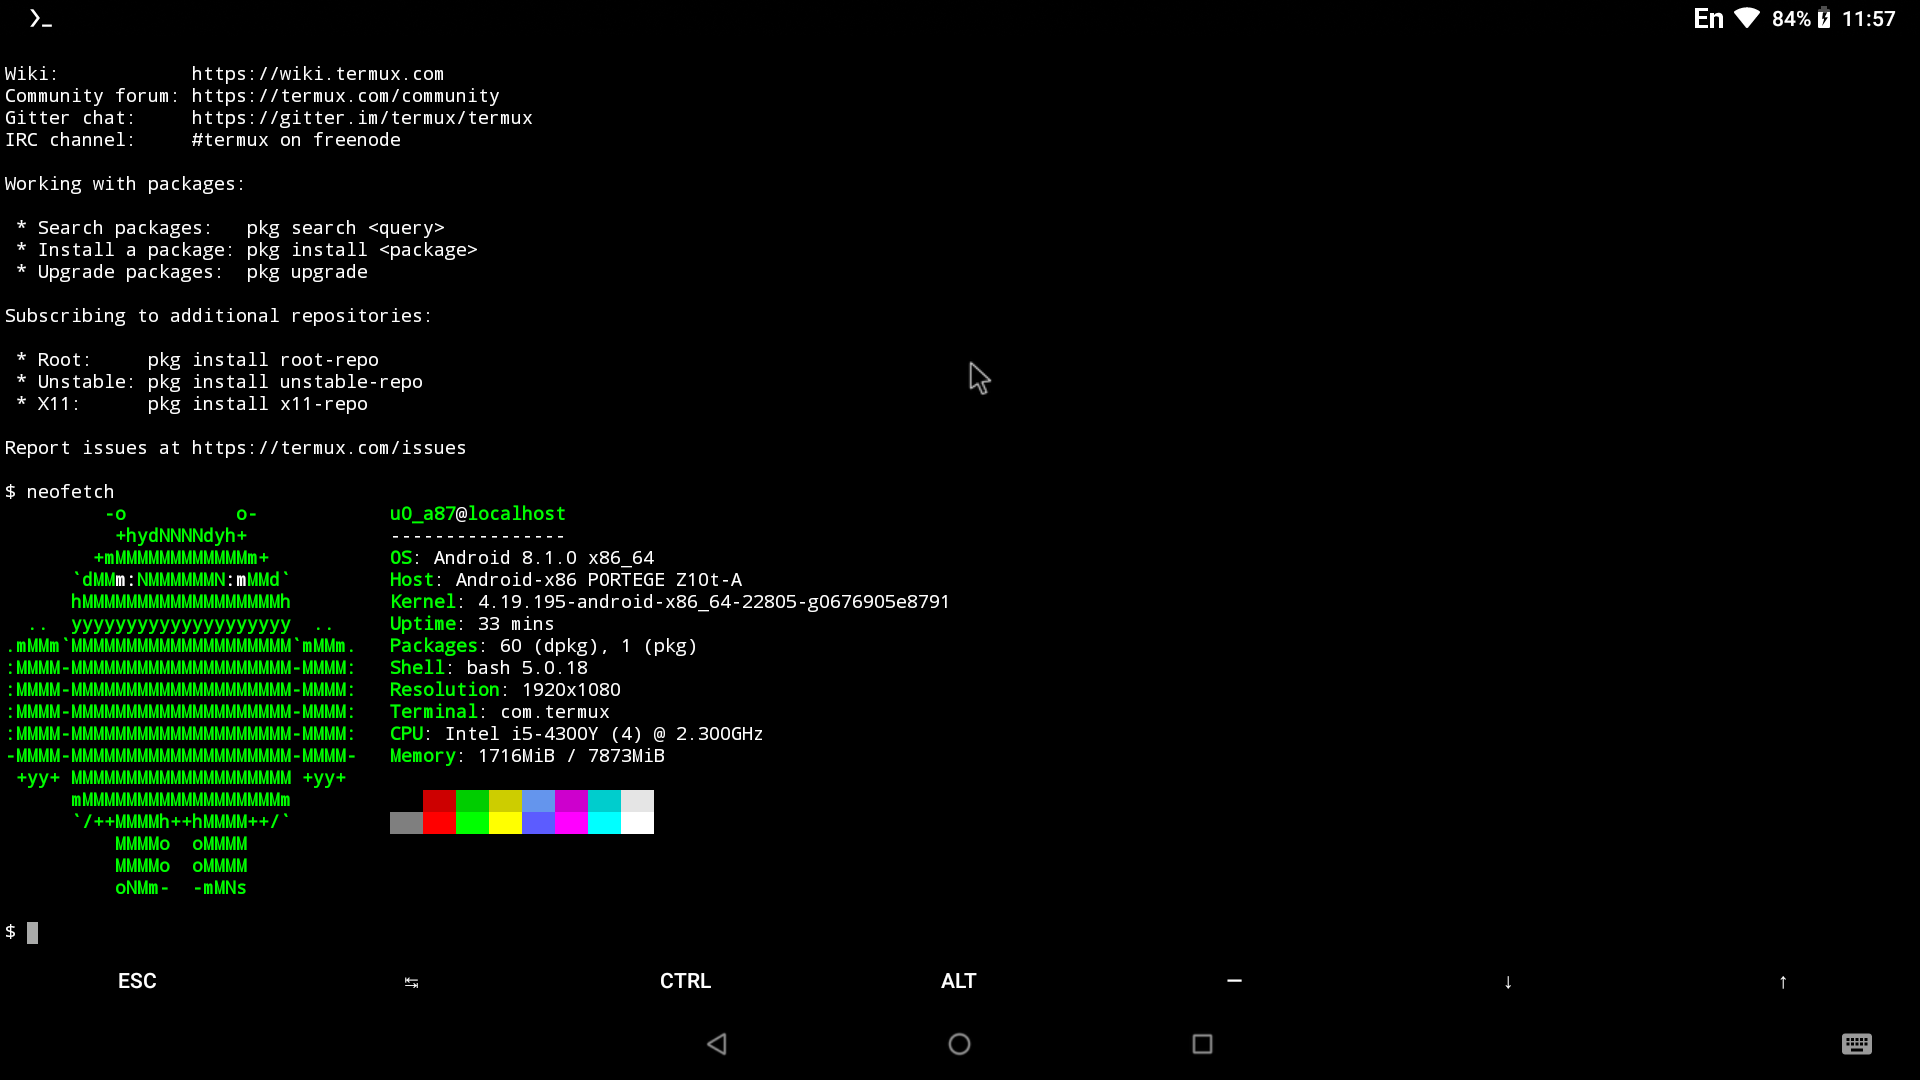The image size is (1920, 1080).
Task: Click the terminal prompt notification icon
Action: tap(40, 18)
